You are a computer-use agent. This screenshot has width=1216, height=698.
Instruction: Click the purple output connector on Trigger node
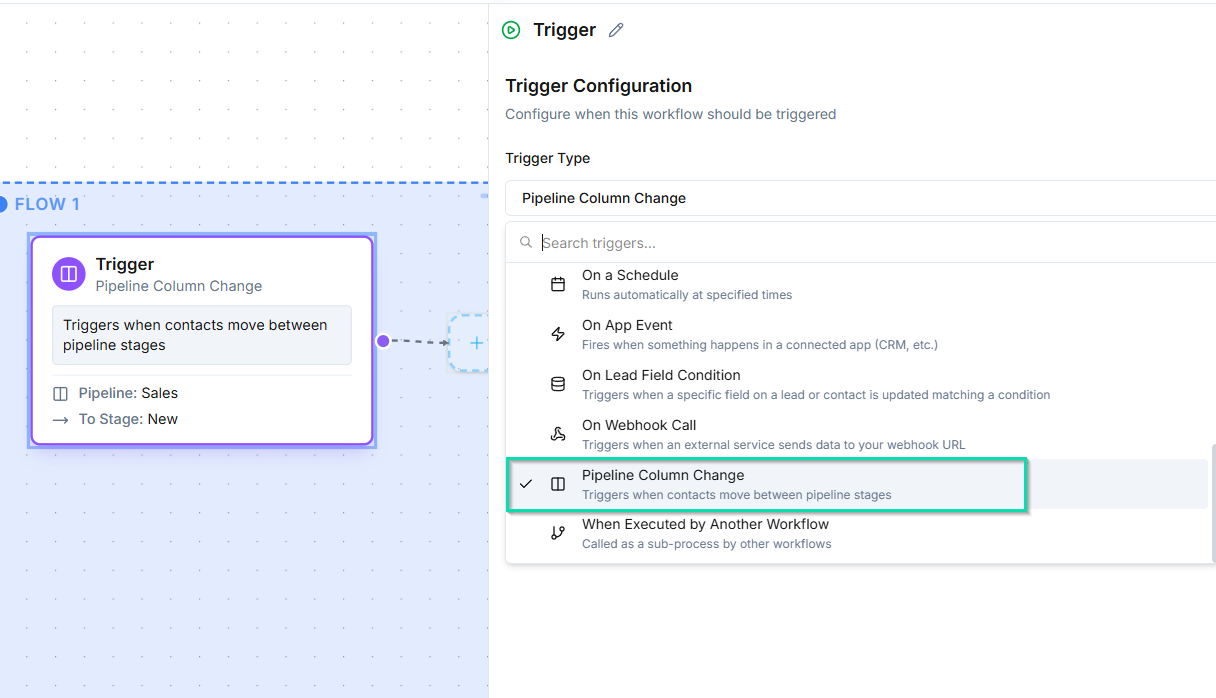point(383,341)
